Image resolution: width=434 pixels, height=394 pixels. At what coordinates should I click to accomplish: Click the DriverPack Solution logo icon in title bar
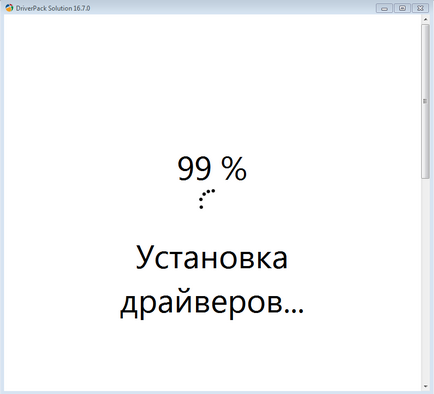tap(10, 8)
